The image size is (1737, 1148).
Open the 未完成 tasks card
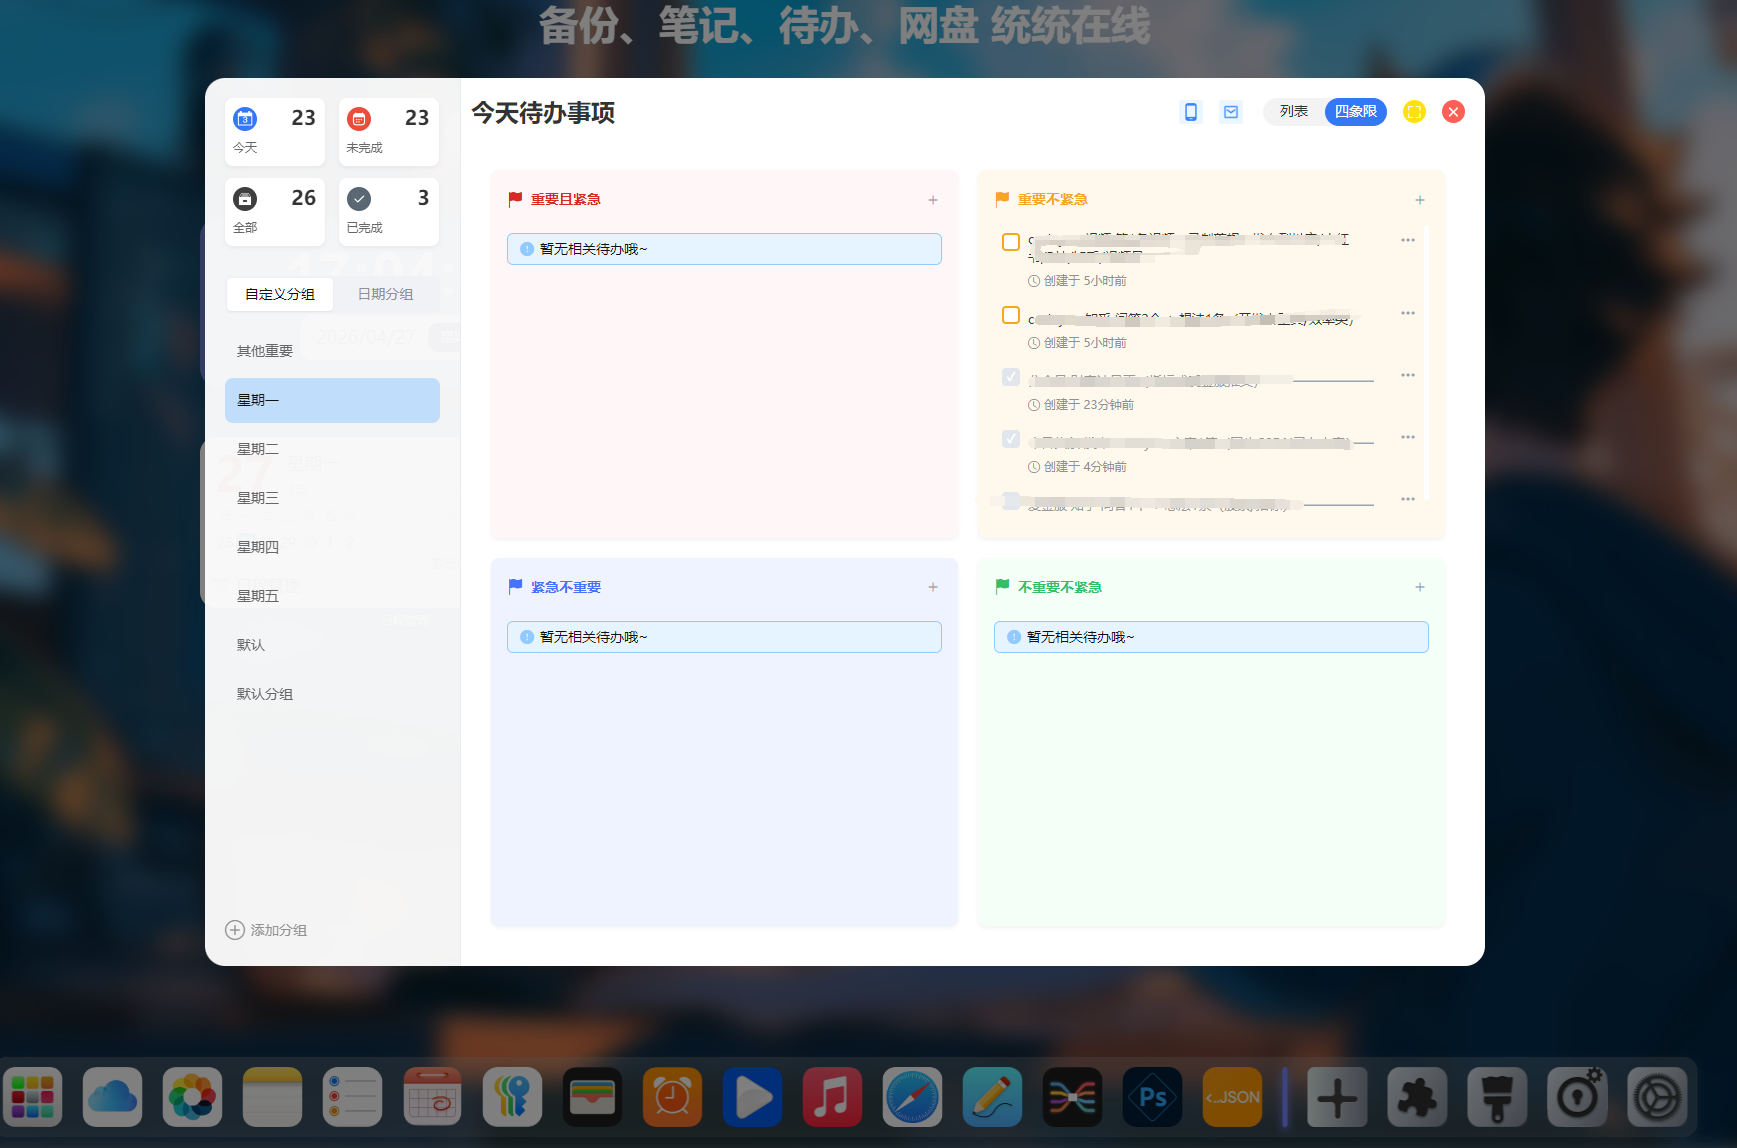[x=388, y=132]
